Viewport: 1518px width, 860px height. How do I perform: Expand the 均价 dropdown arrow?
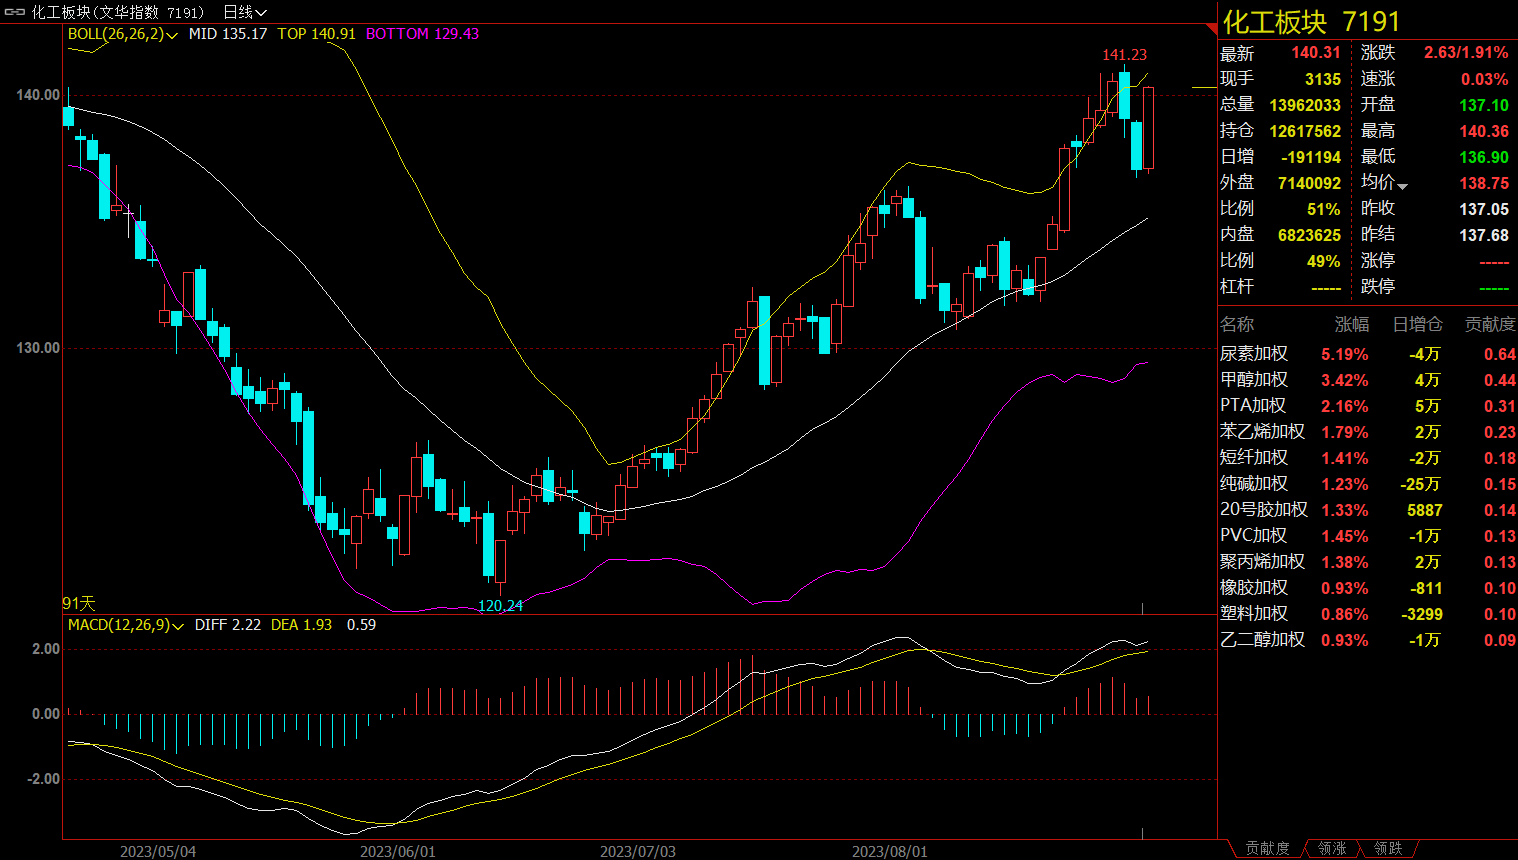click(1402, 186)
